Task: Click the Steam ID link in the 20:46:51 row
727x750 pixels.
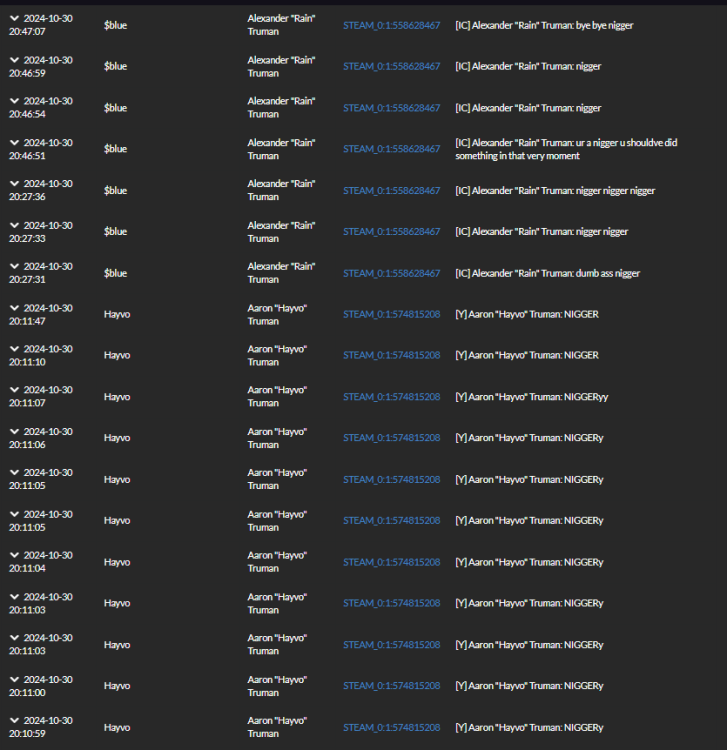Action: [391, 149]
